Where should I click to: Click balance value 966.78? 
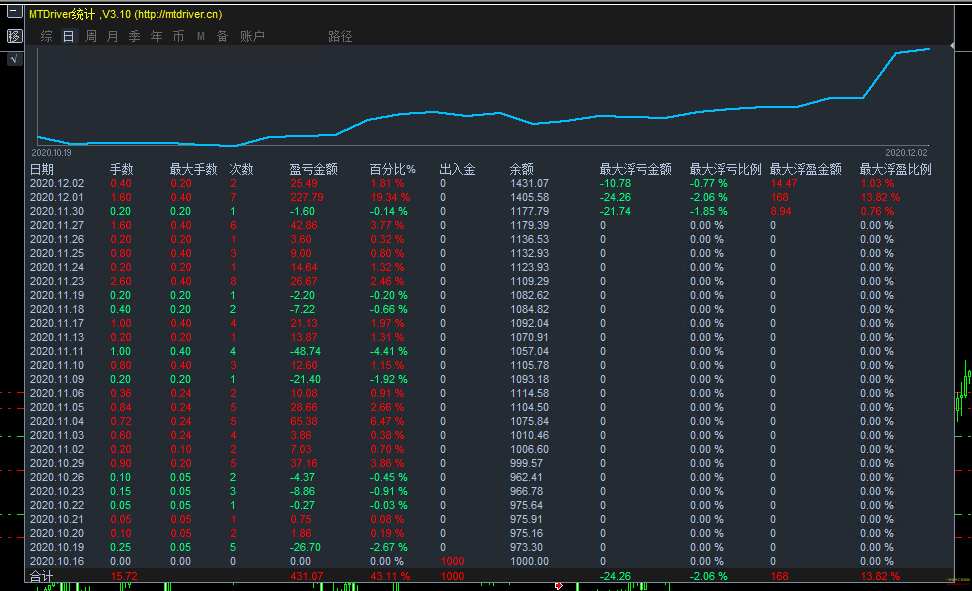coord(526,491)
